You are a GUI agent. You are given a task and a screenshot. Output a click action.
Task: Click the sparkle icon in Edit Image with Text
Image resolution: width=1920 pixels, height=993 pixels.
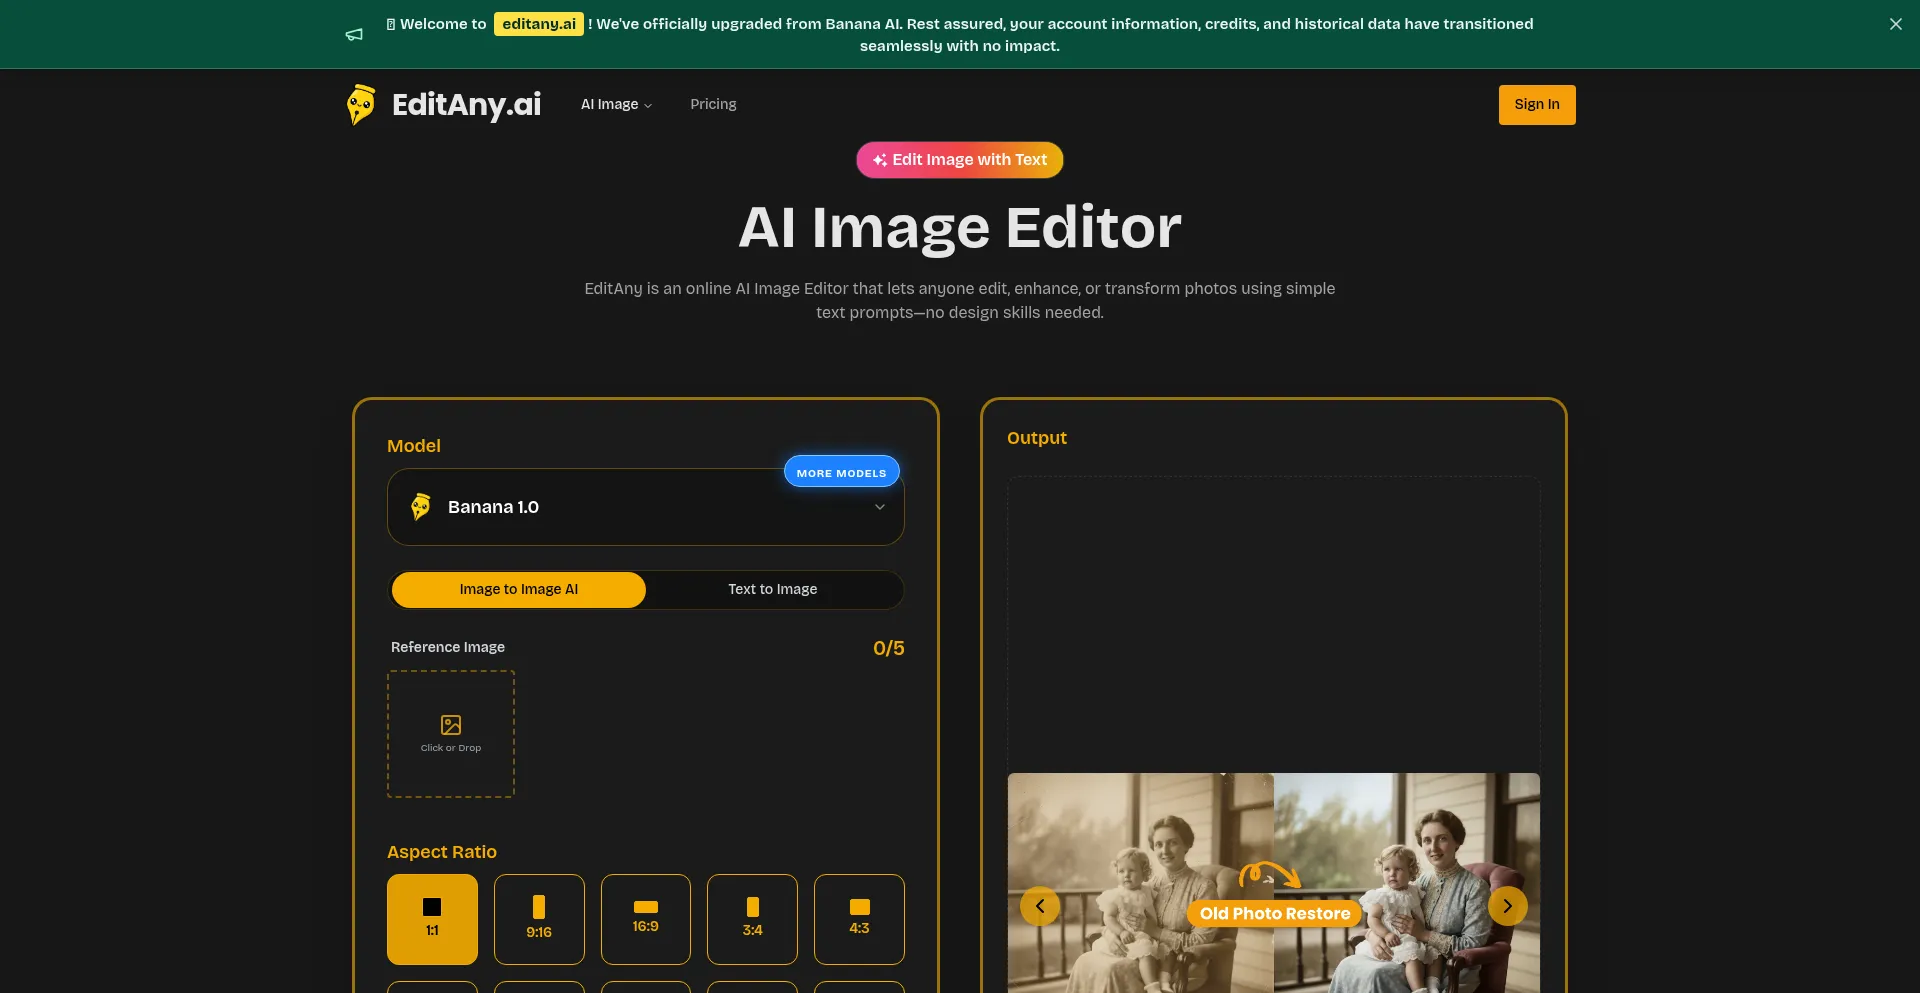[880, 160]
